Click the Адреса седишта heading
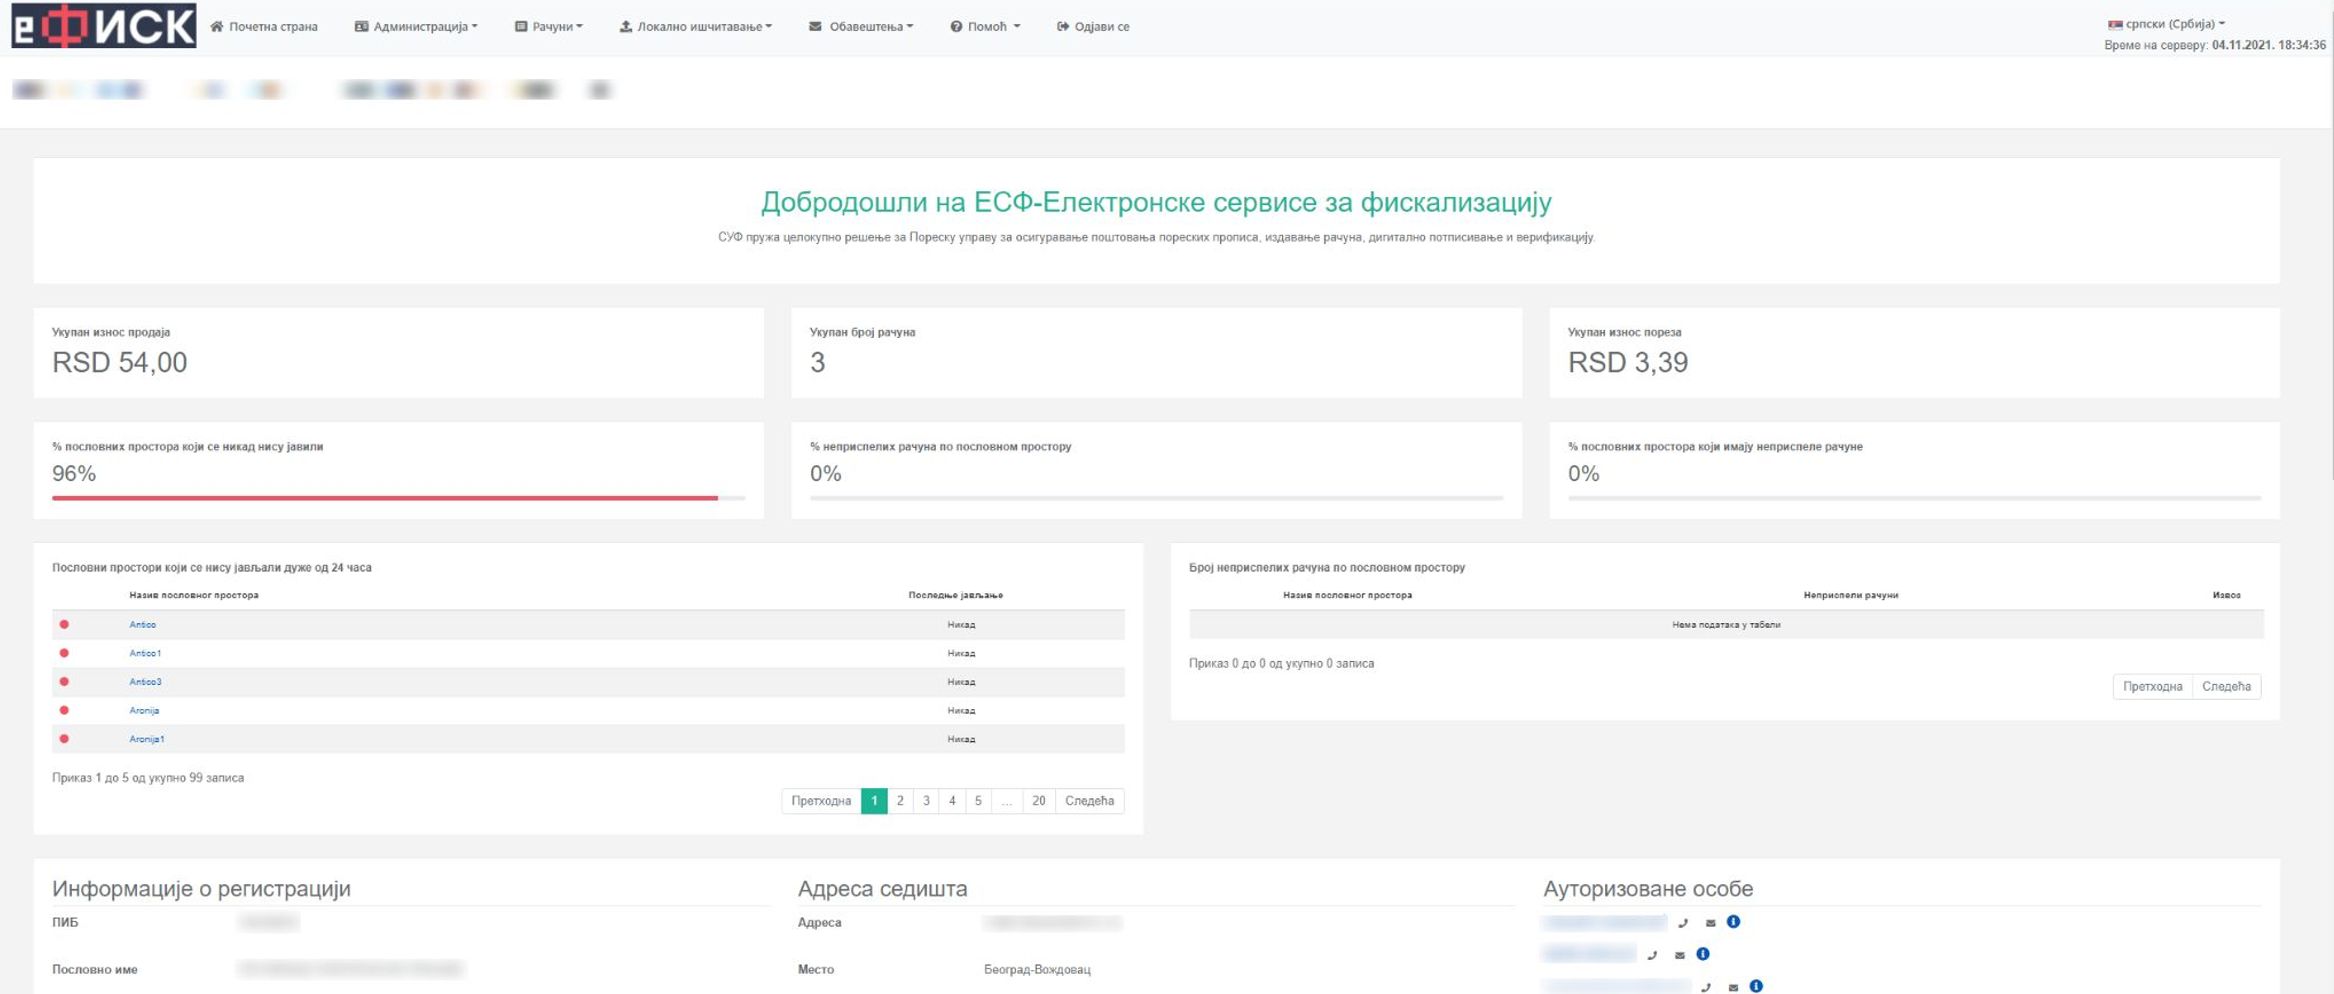 coord(882,889)
